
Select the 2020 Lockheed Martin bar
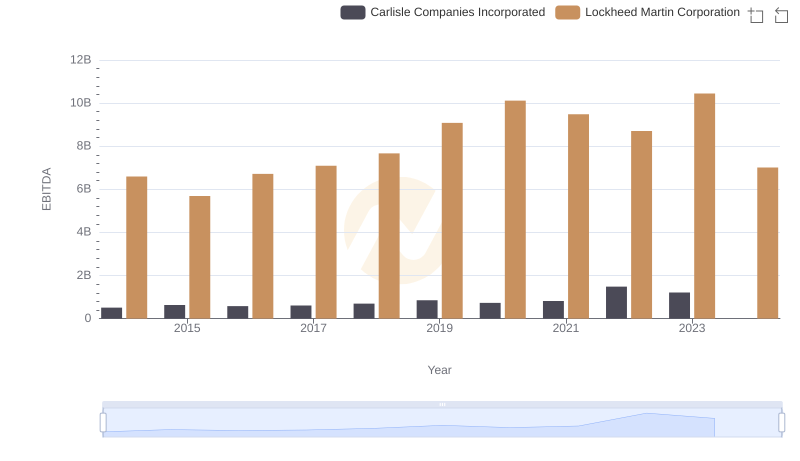click(x=515, y=210)
